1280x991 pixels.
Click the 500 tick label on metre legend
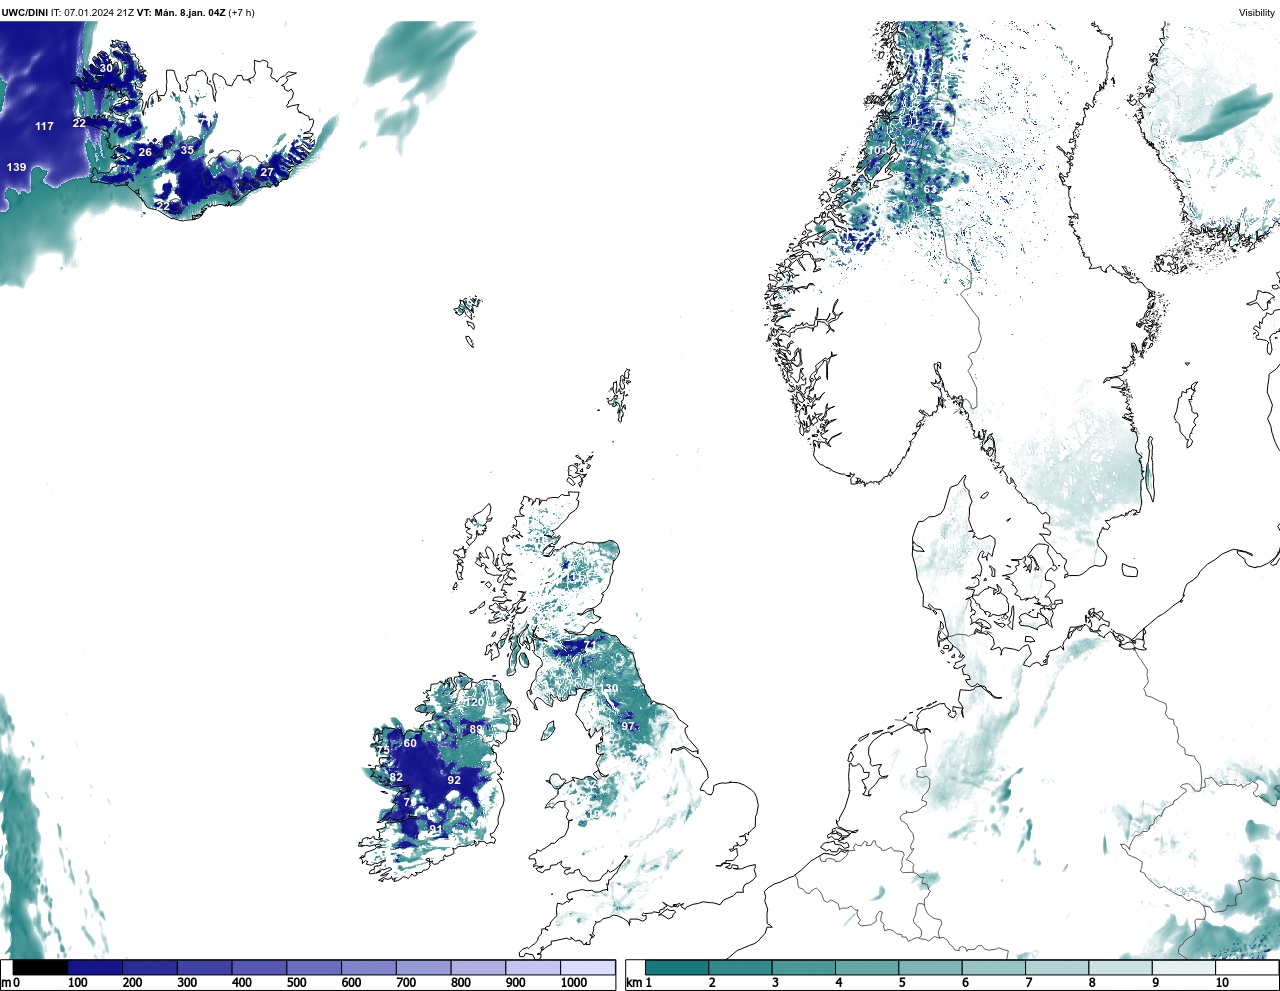click(x=296, y=983)
